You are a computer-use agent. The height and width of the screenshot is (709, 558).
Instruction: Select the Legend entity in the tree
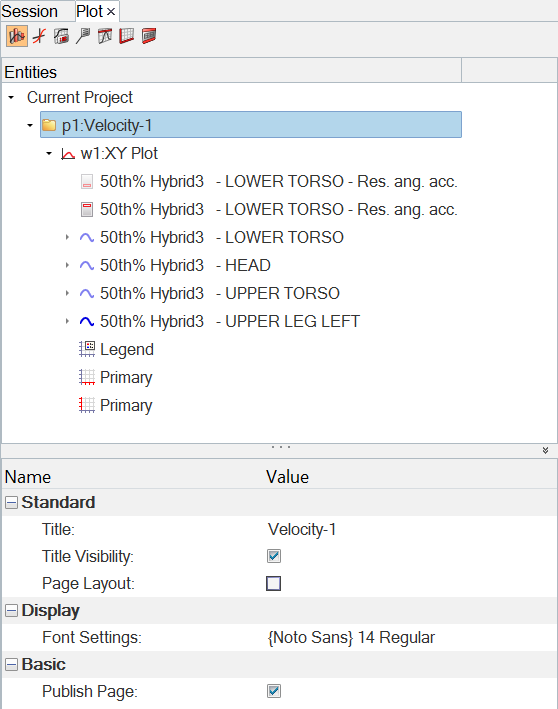pos(127,350)
